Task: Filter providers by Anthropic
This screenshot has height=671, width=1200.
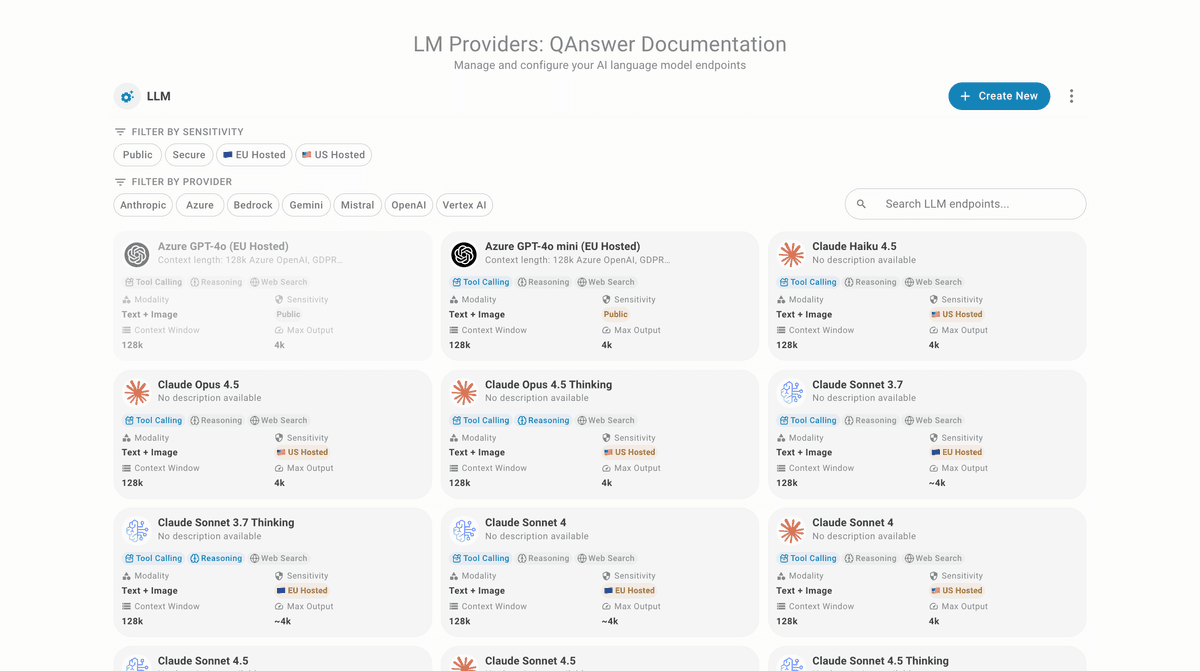Action: tap(143, 205)
